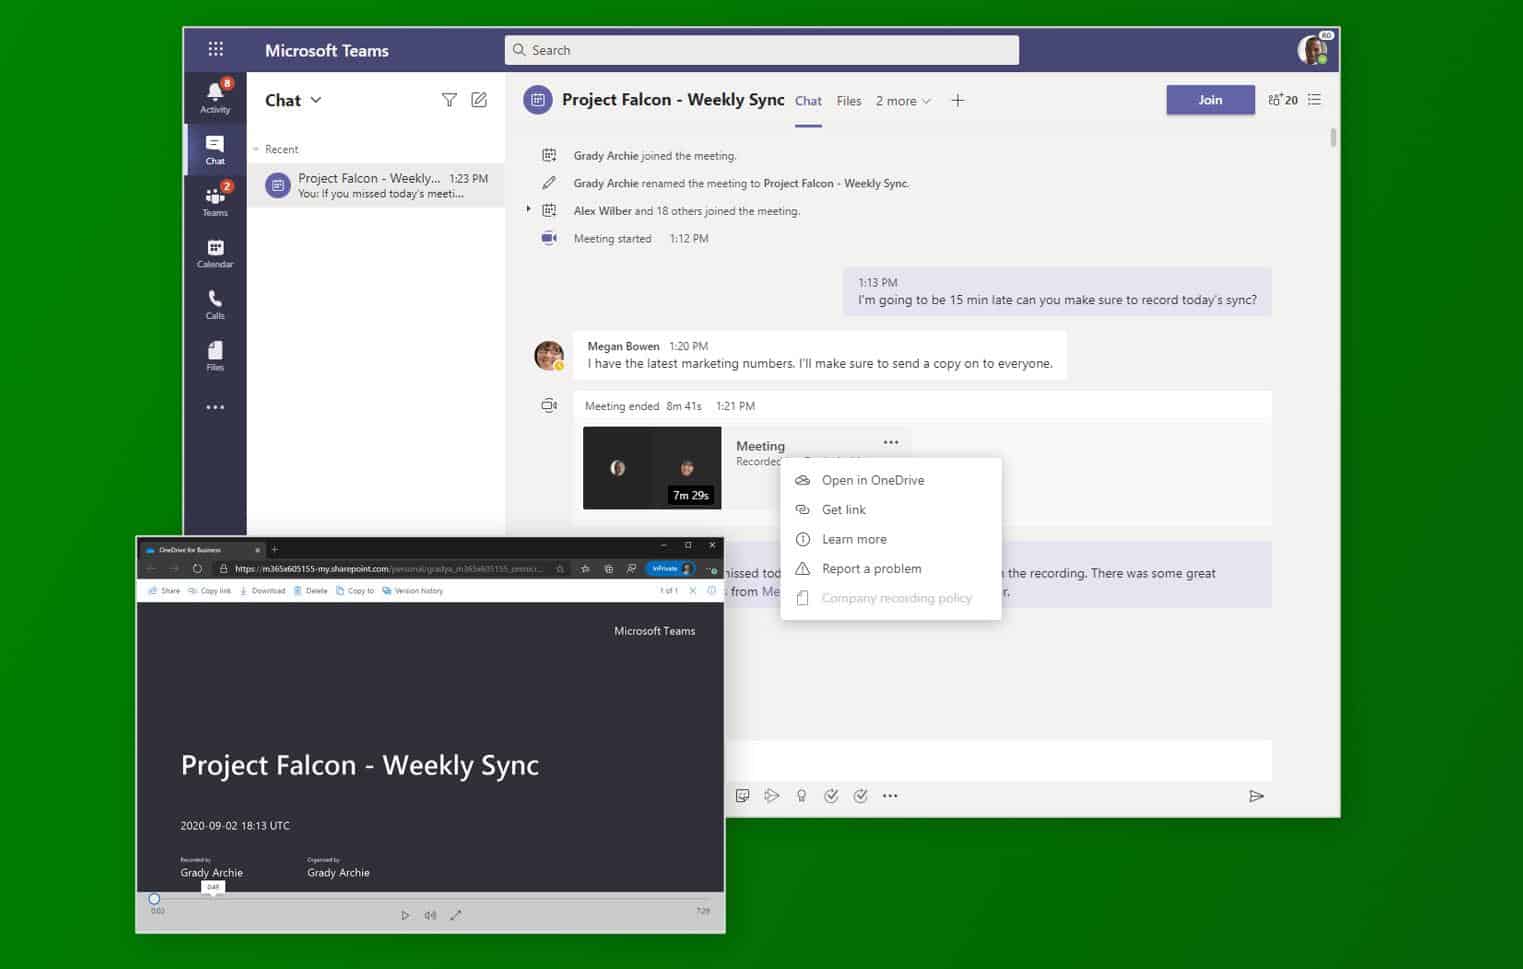Switch to the Files tab

click(x=849, y=101)
